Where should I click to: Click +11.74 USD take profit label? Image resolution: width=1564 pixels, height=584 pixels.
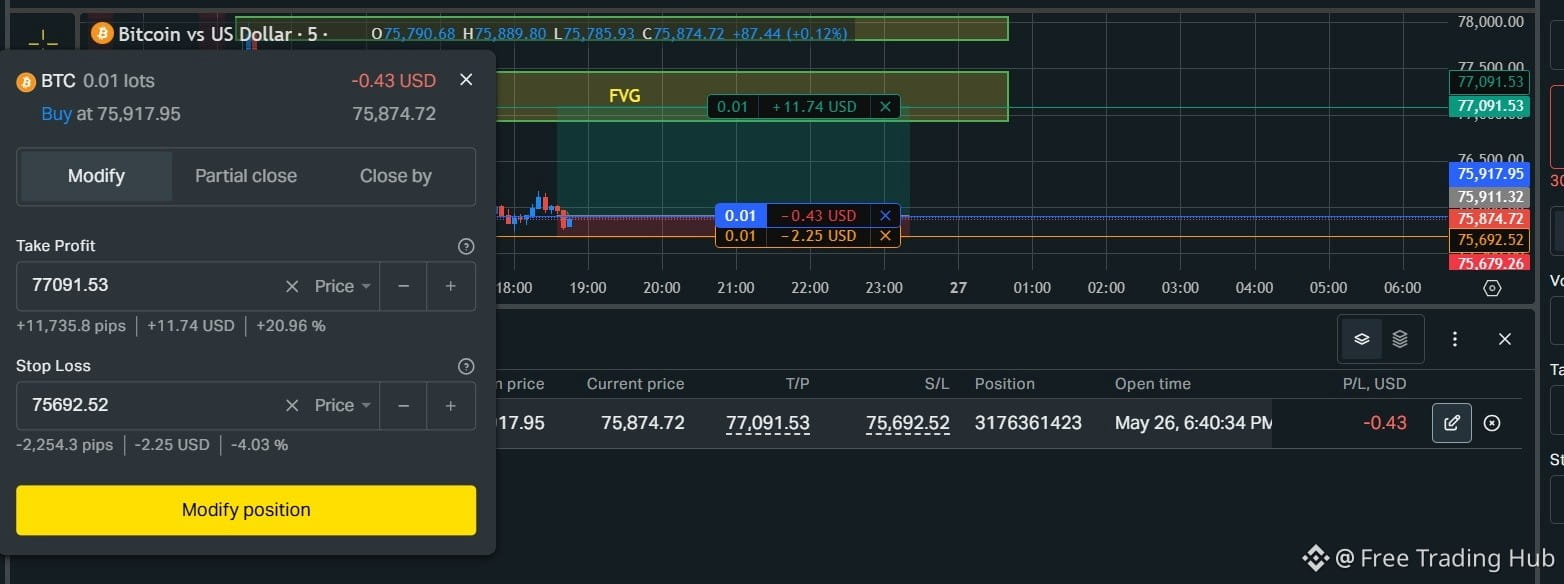(814, 106)
